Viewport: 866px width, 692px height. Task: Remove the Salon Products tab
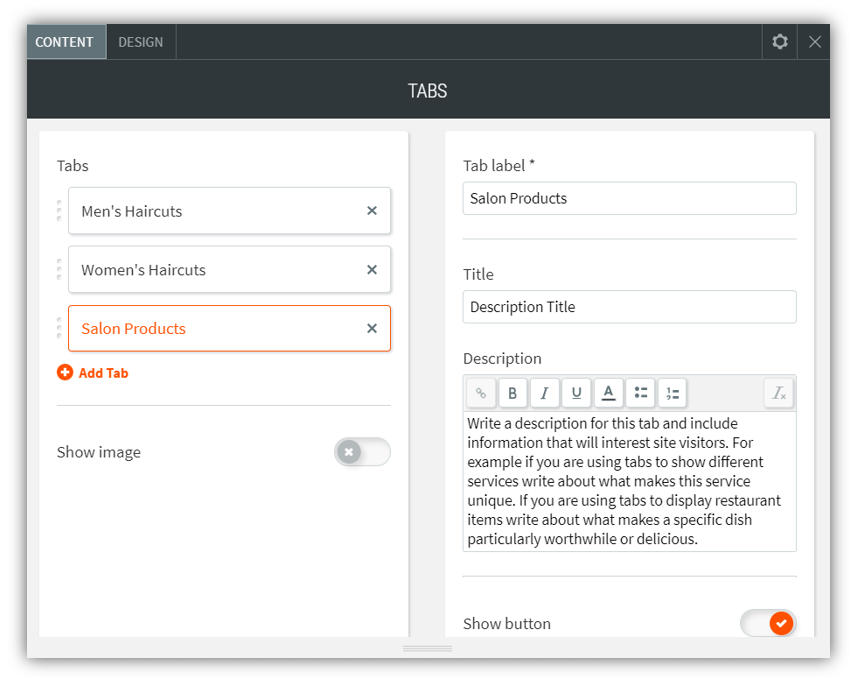[372, 328]
